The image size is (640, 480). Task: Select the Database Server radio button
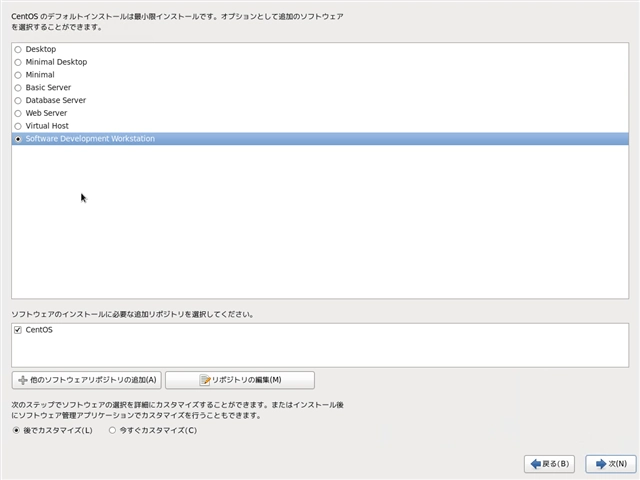coord(18,100)
